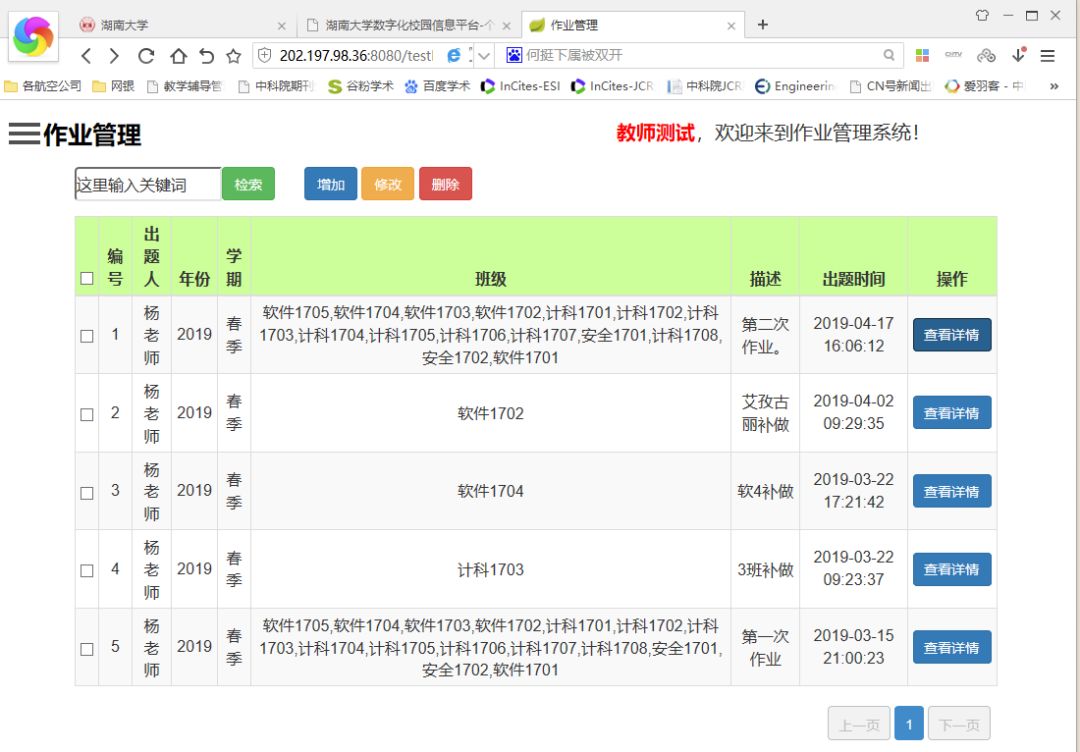1080x752 pixels.
Task: Toggle the select-all checkbox in table header
Action: 87,279
